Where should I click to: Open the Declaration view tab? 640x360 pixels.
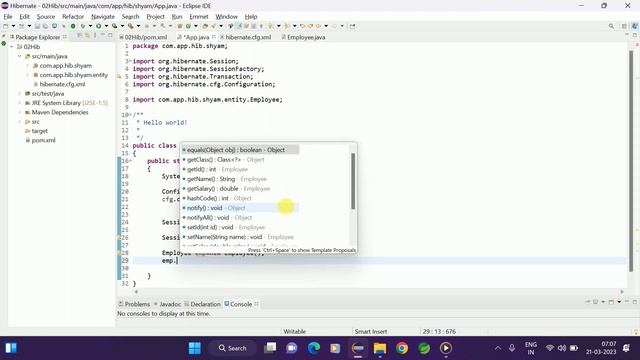[202, 304]
